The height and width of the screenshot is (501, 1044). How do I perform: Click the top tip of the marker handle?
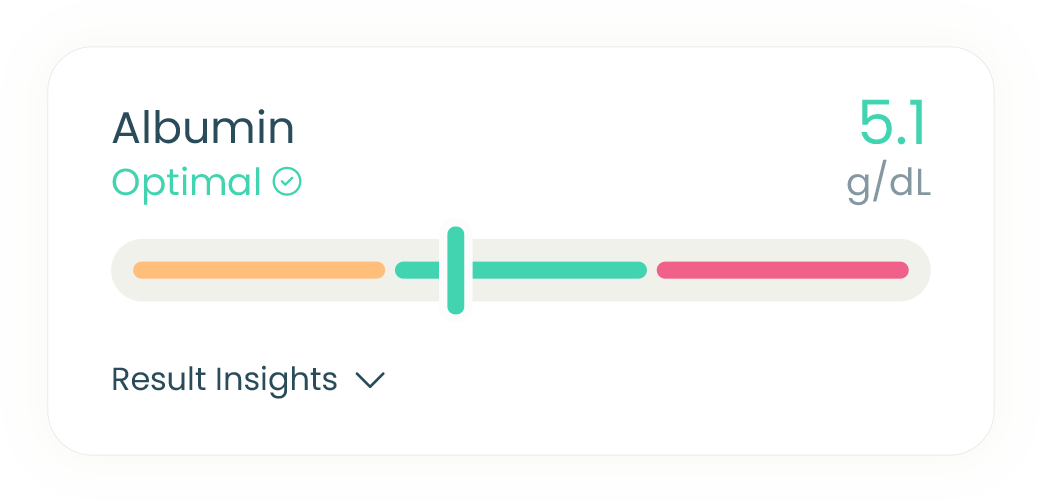tap(456, 232)
